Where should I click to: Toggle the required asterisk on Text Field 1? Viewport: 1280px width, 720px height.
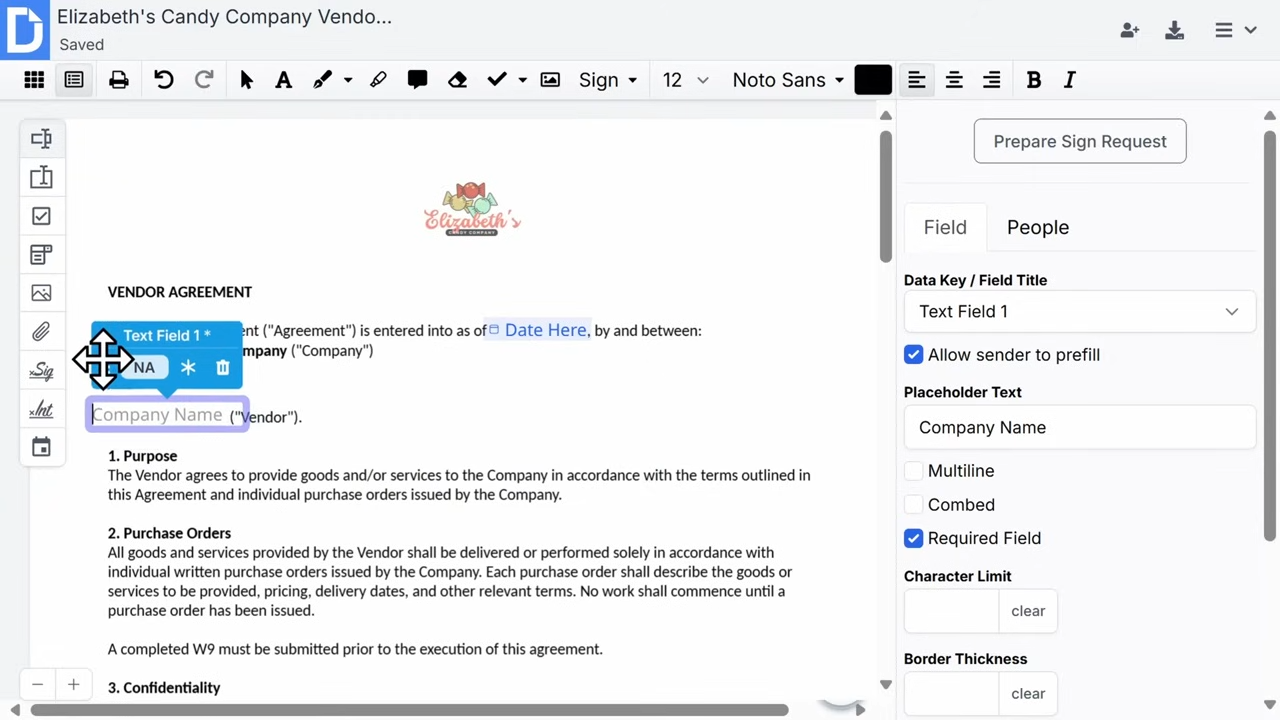tap(188, 368)
